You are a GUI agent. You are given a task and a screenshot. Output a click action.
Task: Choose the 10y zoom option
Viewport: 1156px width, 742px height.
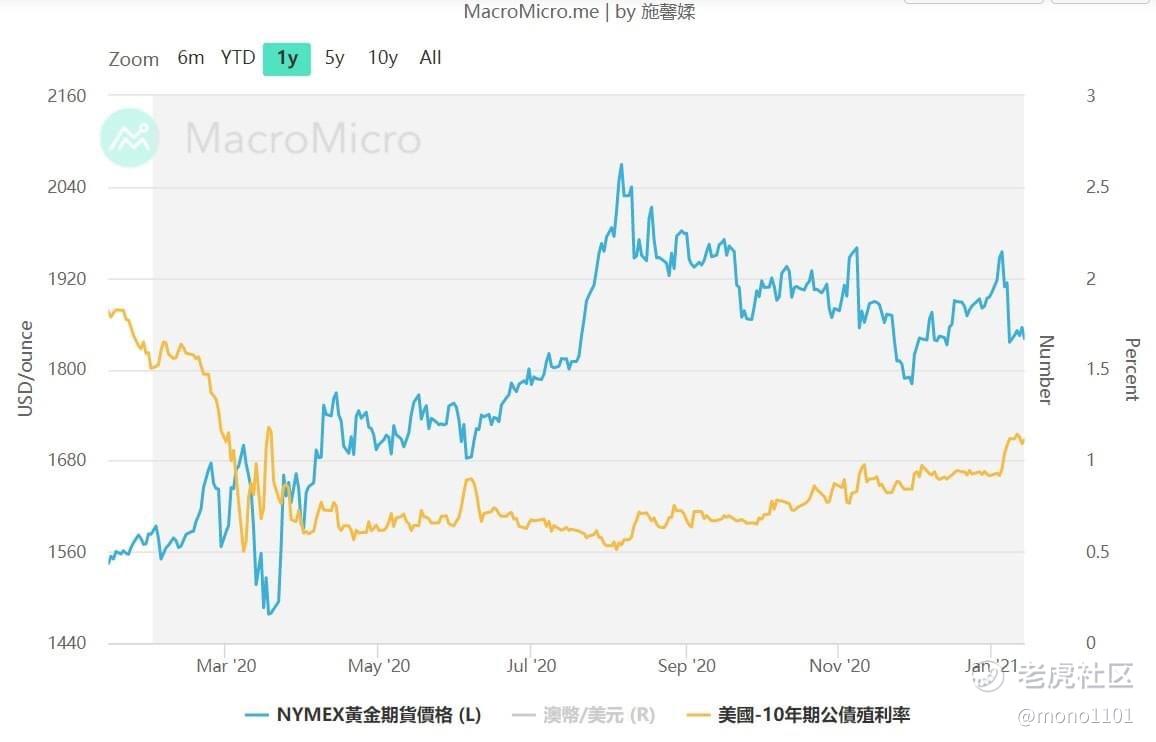click(382, 58)
